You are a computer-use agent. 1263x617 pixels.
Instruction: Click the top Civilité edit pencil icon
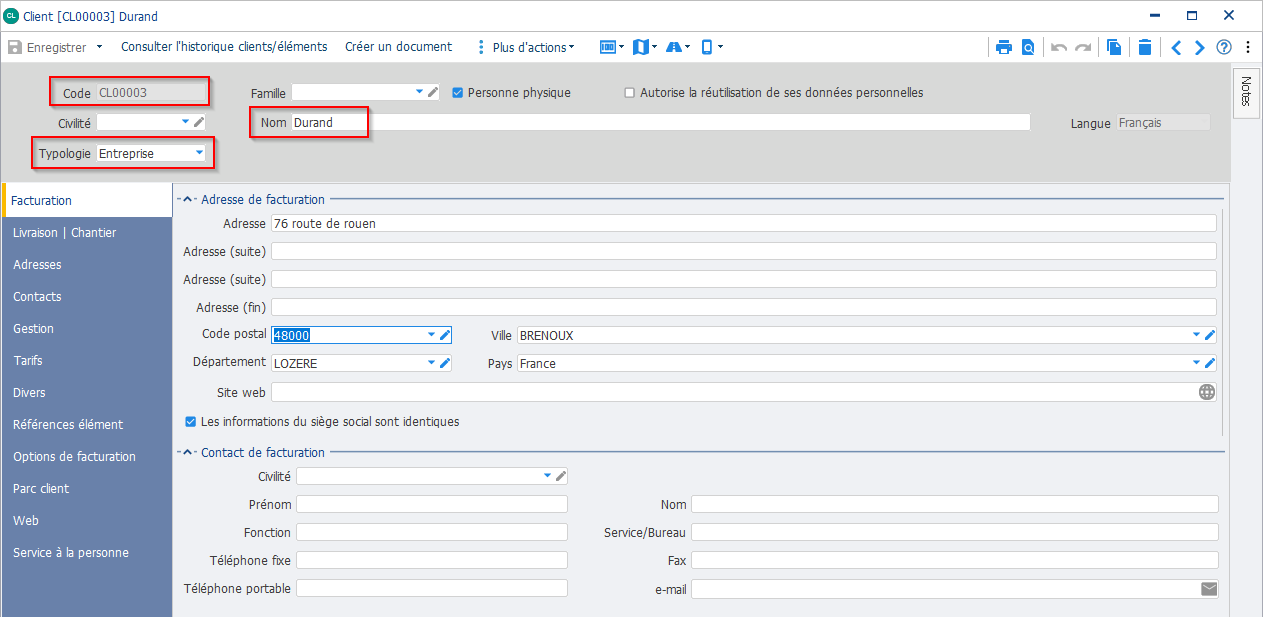199,122
